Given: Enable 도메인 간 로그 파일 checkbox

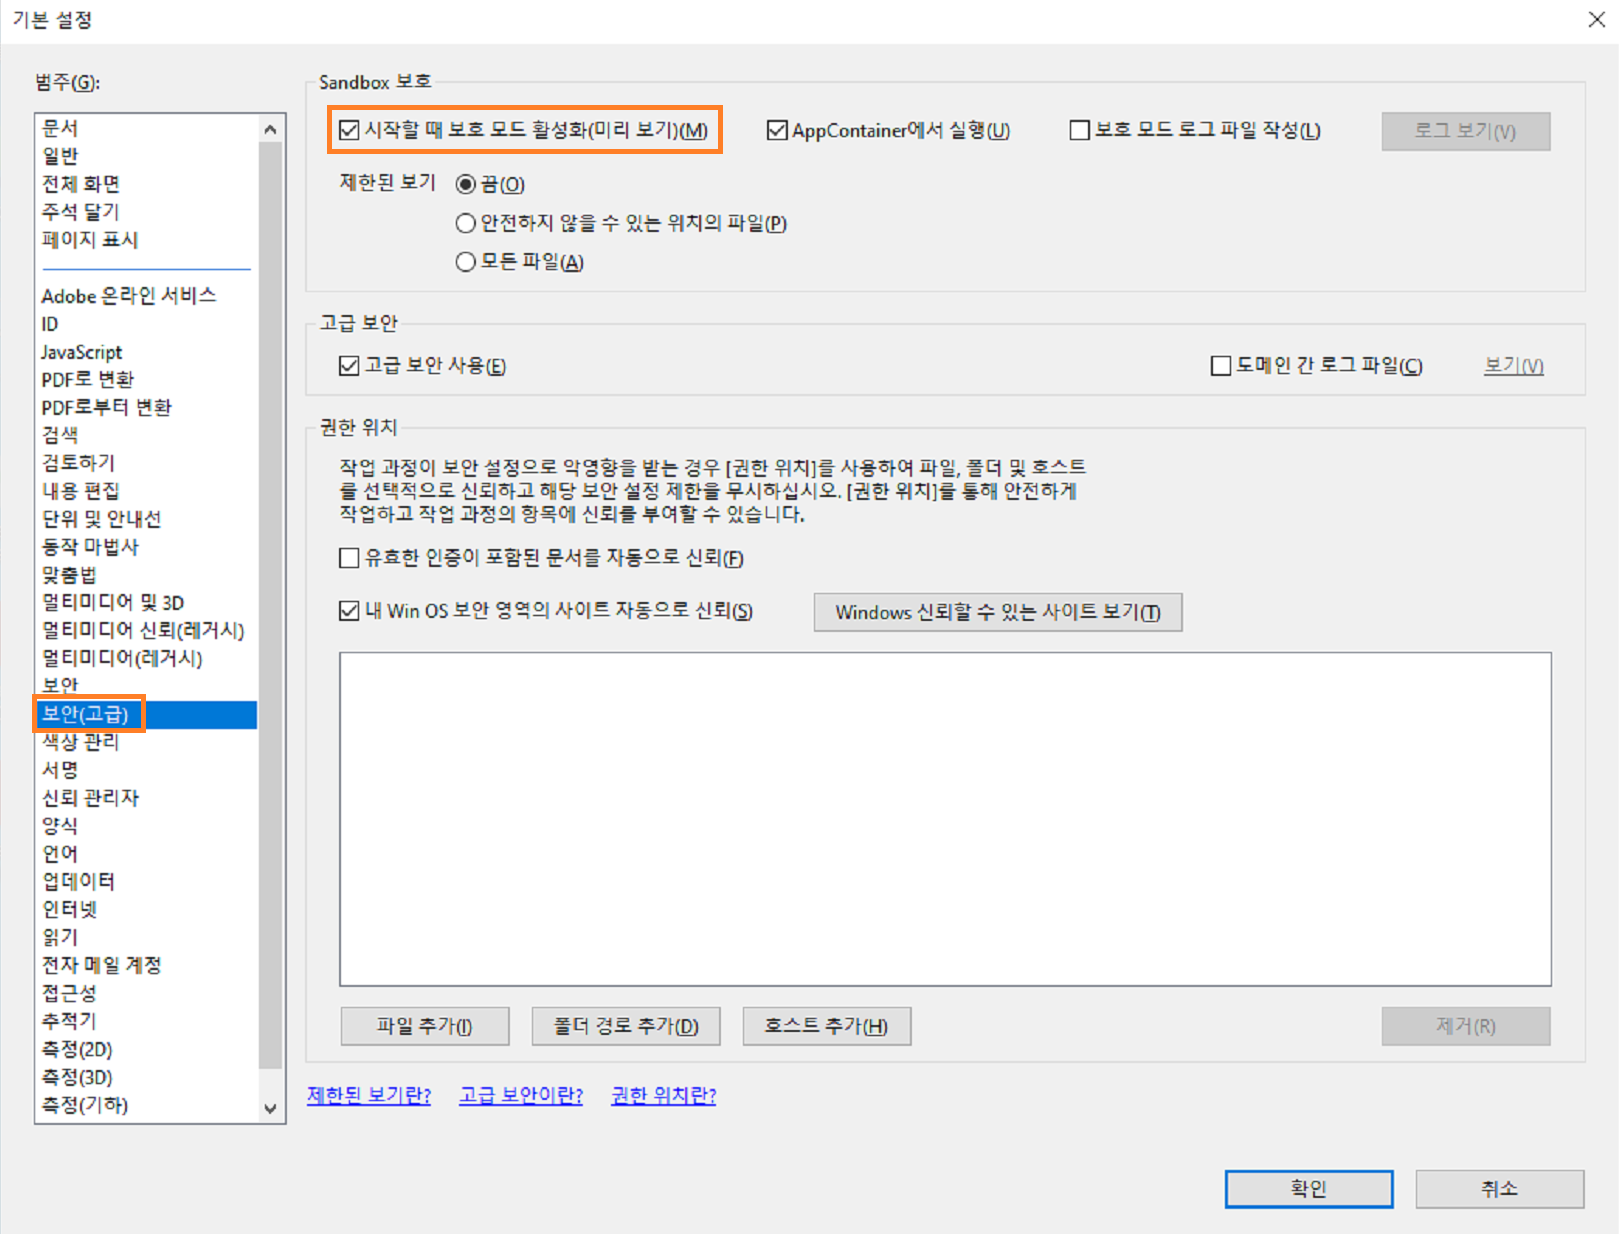Looking at the screenshot, I should [x=1219, y=366].
